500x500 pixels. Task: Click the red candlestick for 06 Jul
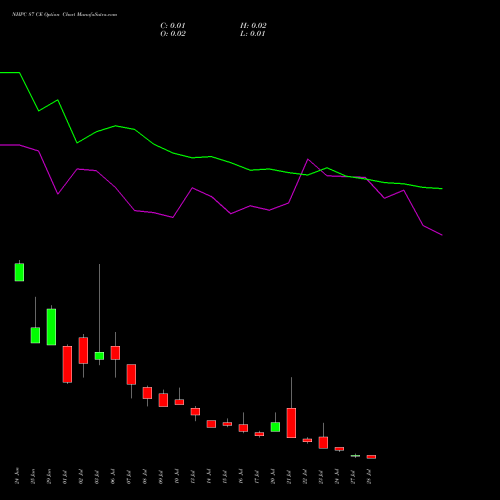click(115, 353)
